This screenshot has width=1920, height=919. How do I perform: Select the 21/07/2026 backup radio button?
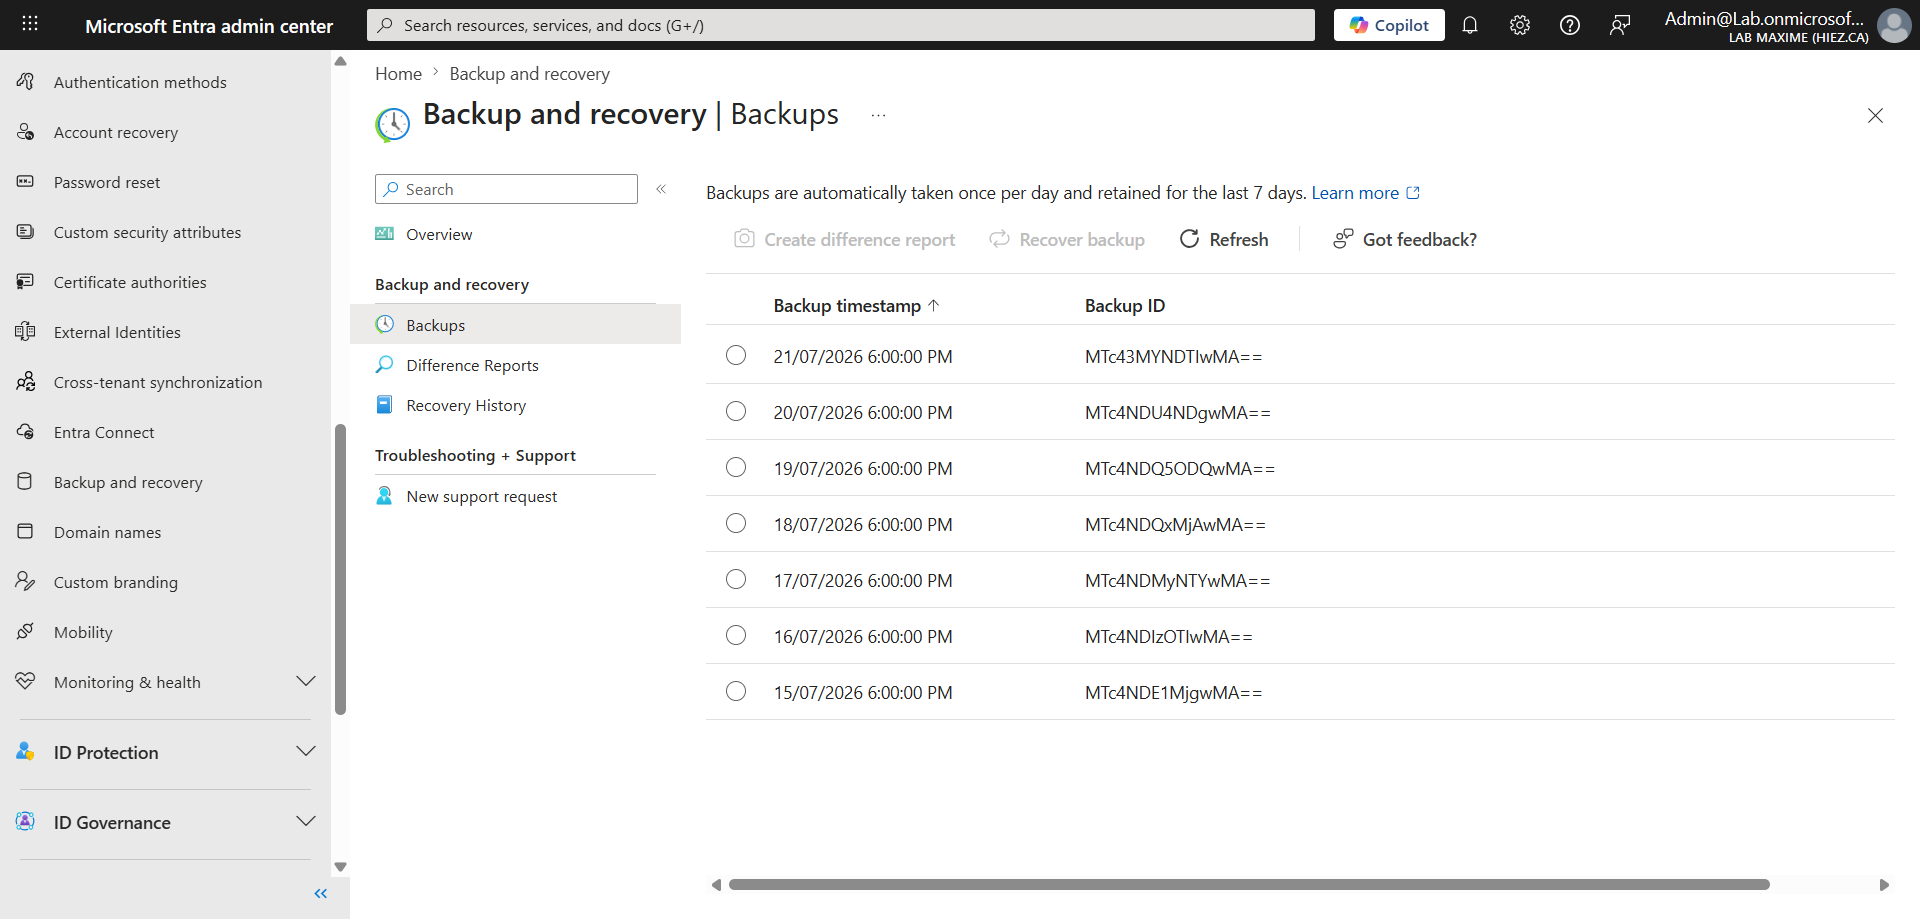736,355
